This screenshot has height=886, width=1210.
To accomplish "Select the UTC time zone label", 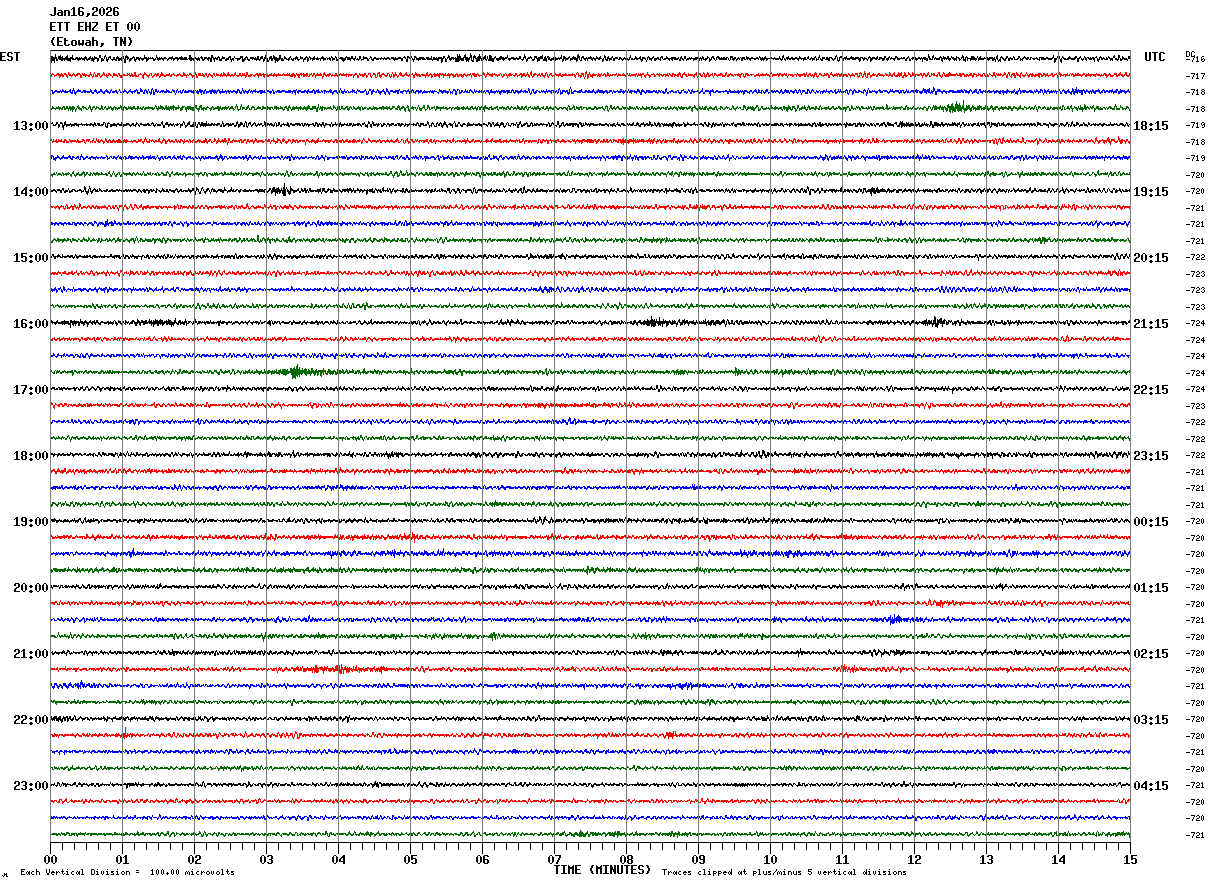I will 1155,57.
